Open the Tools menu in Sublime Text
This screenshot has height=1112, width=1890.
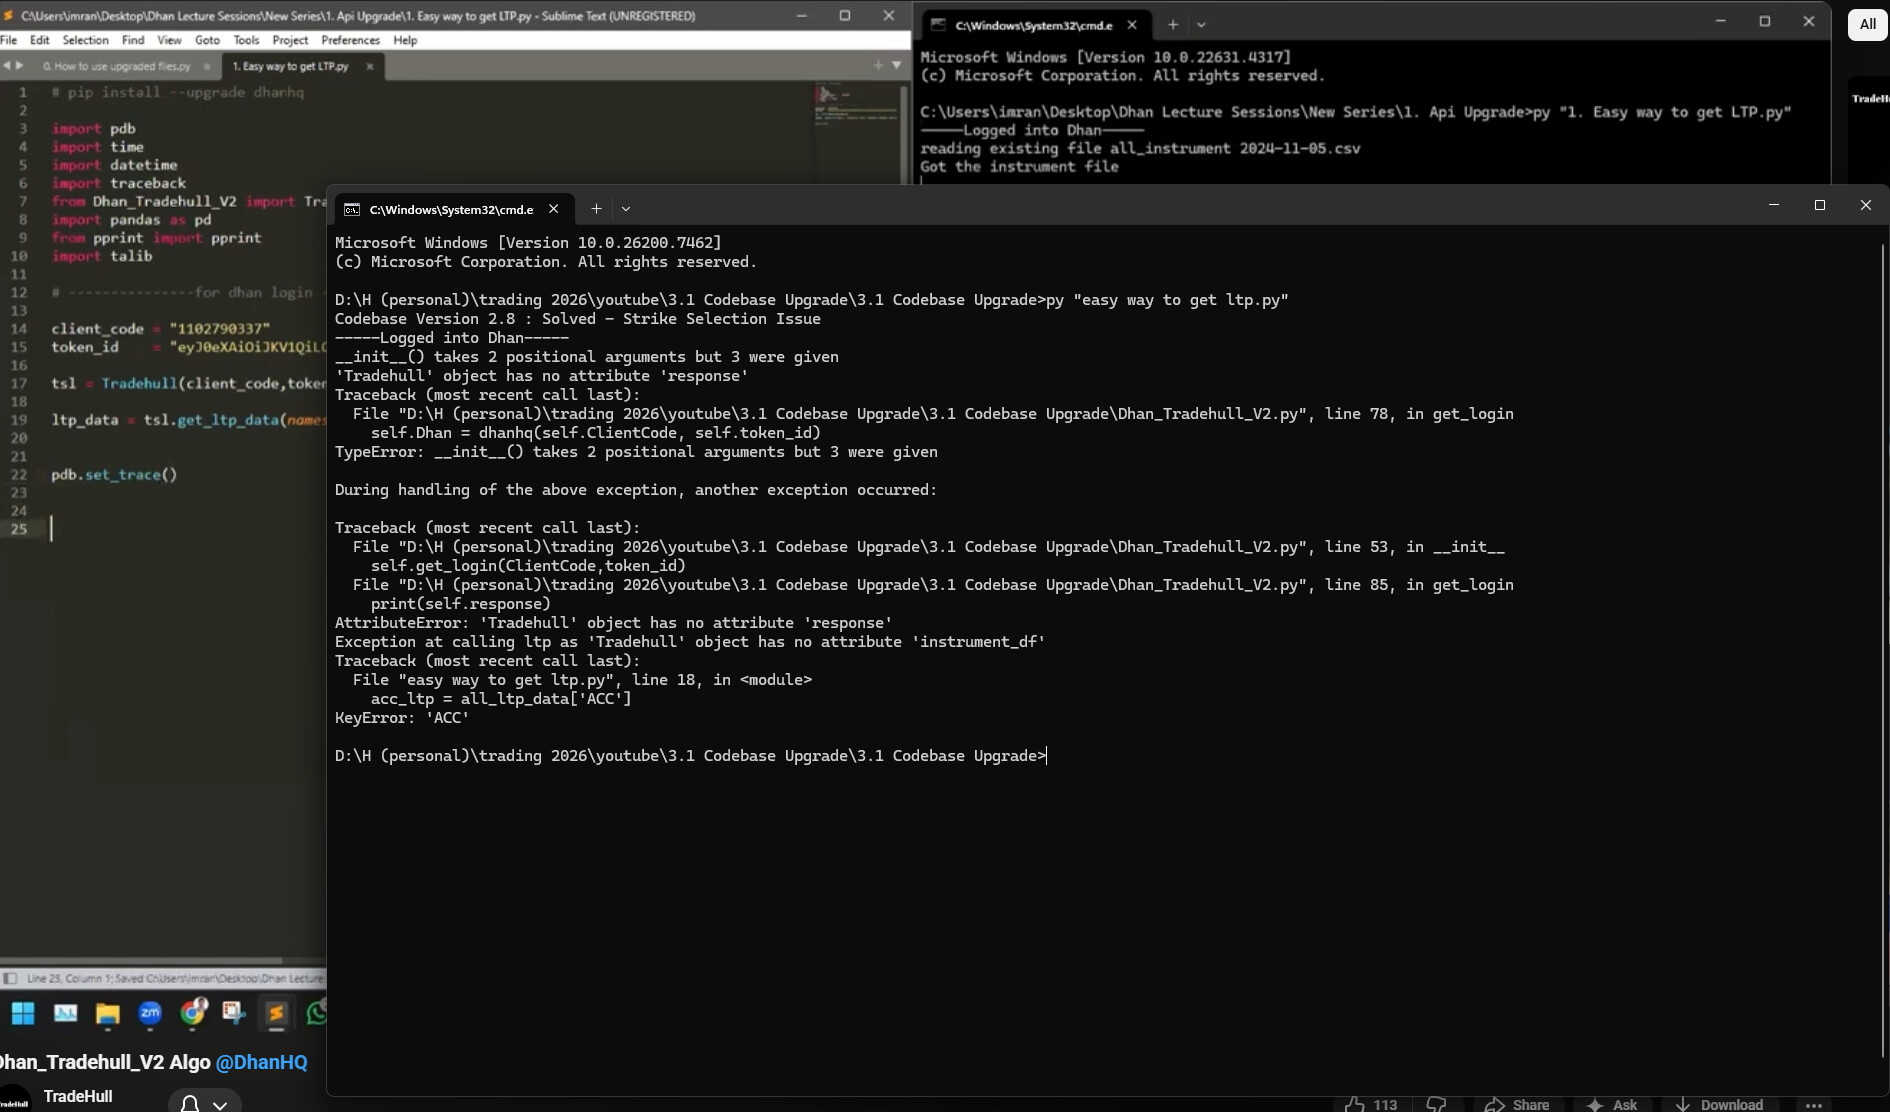(x=246, y=40)
